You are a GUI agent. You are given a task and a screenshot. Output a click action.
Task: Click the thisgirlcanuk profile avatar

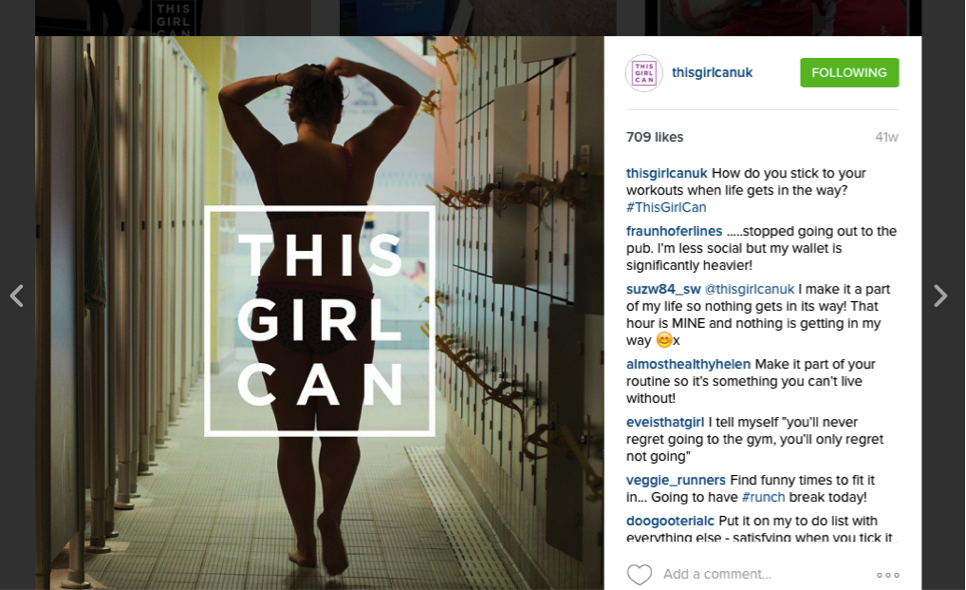(644, 73)
